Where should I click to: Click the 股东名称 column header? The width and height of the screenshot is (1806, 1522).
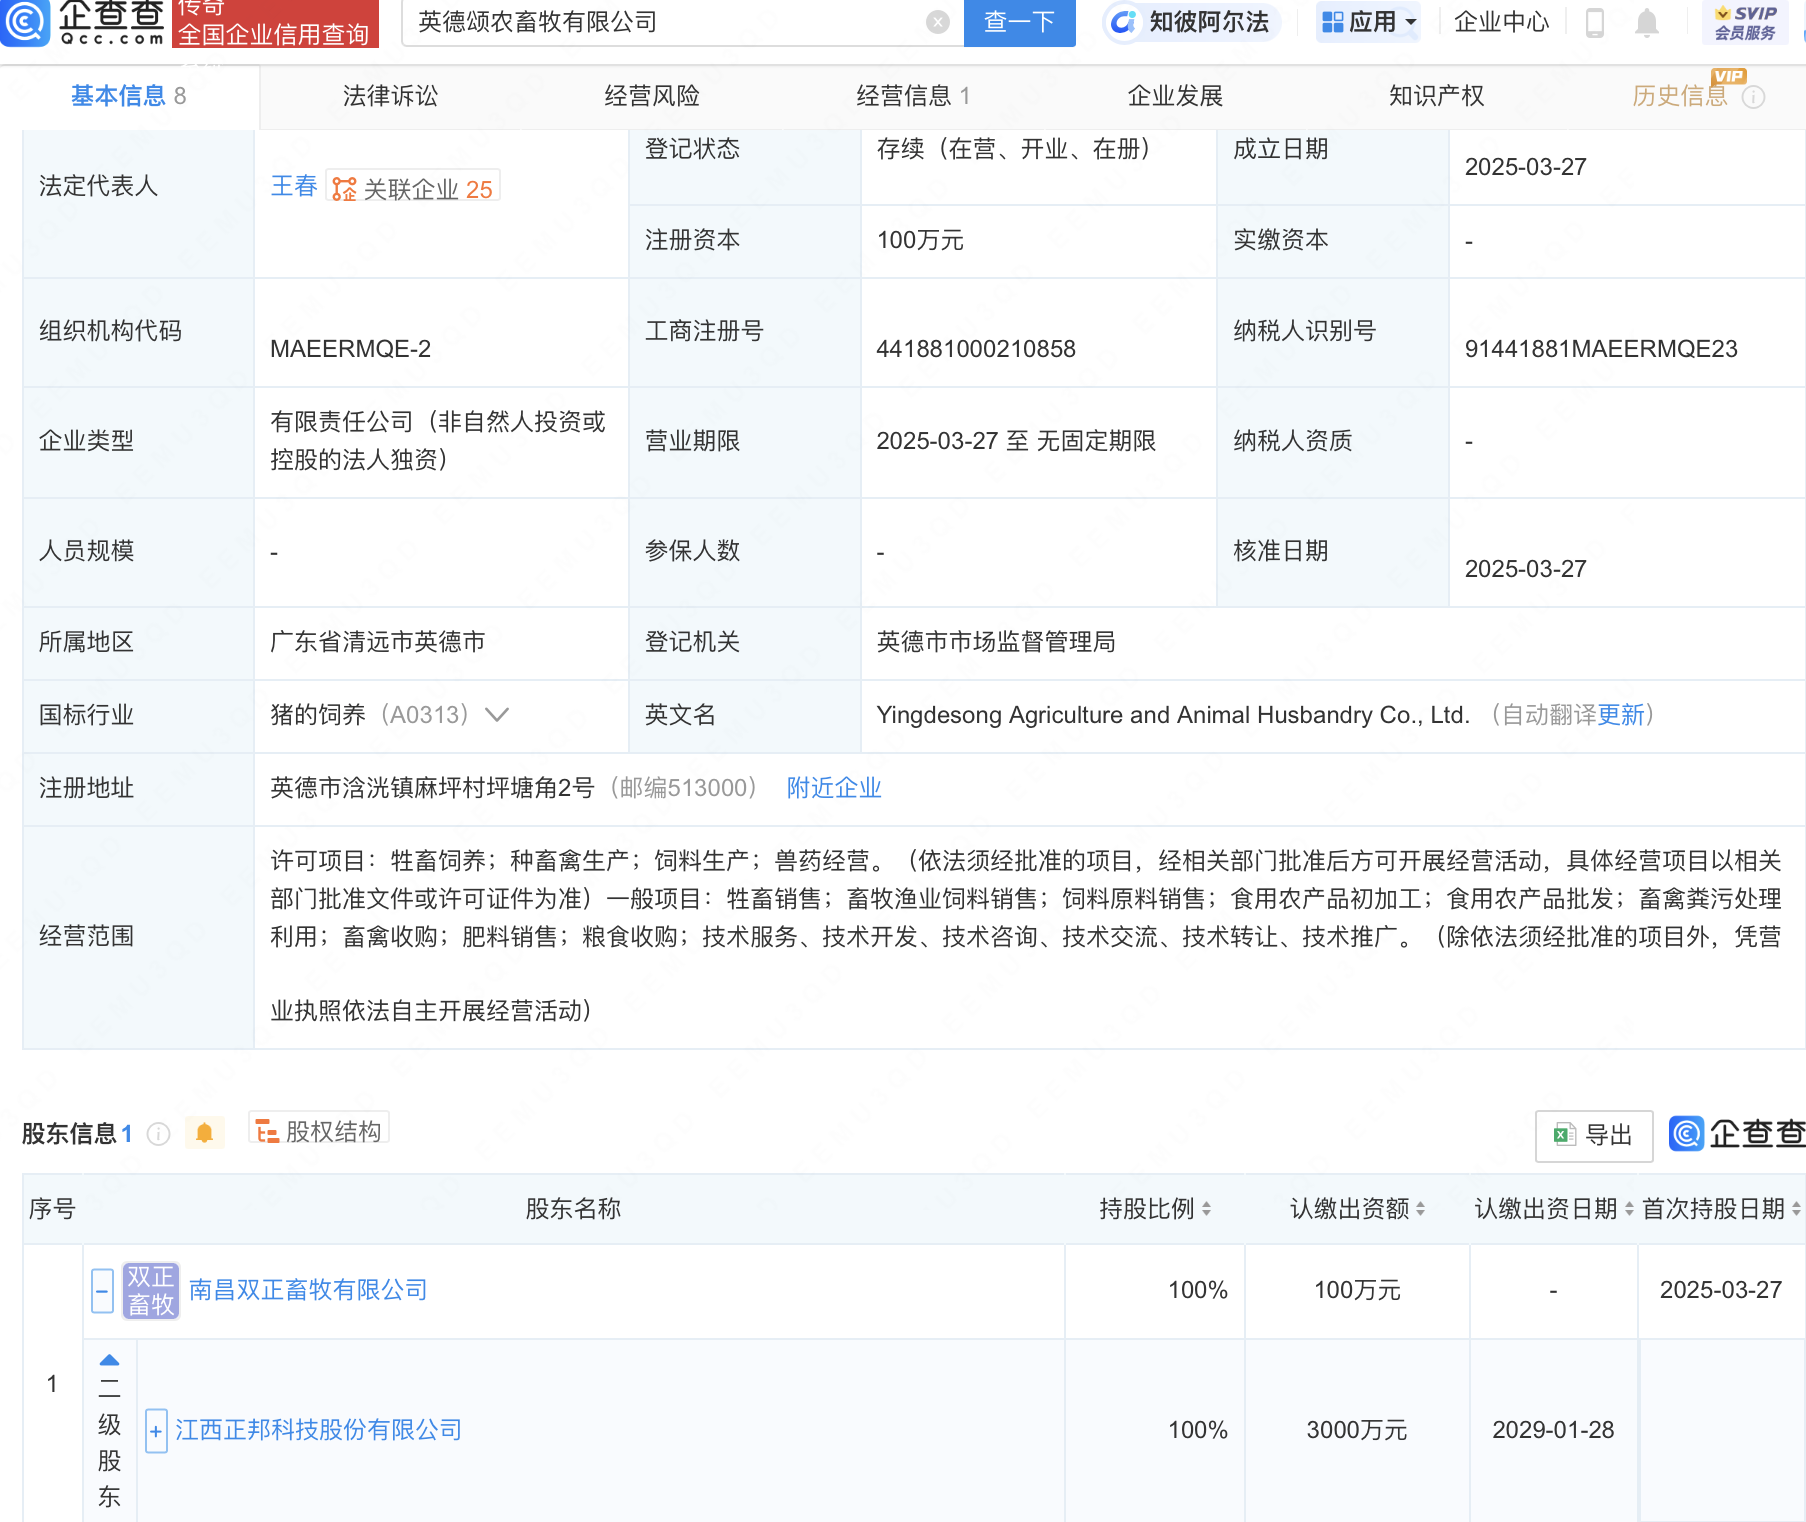click(573, 1209)
